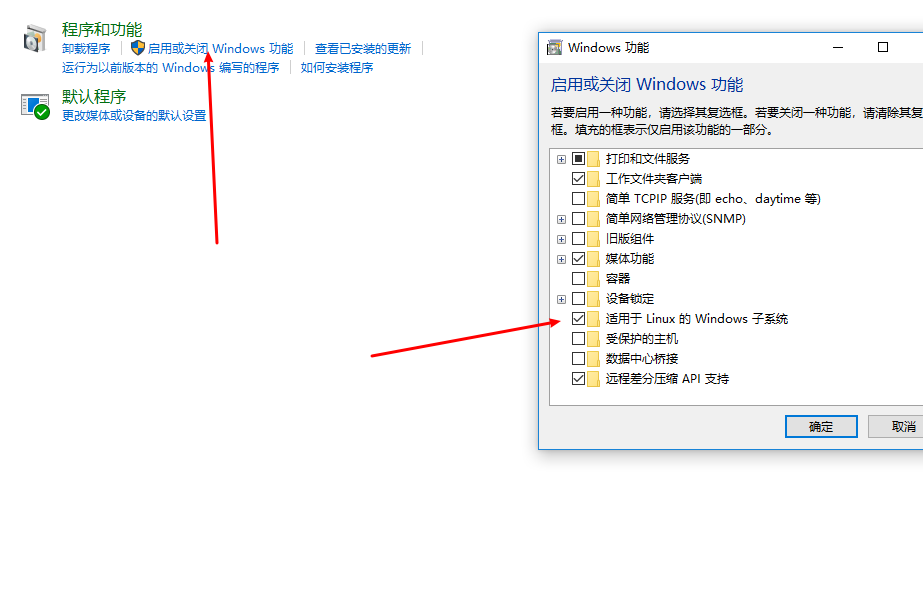The height and width of the screenshot is (594, 923).
Task: Open the 更改媒体或设备的默认设置 link
Action: 134,115
